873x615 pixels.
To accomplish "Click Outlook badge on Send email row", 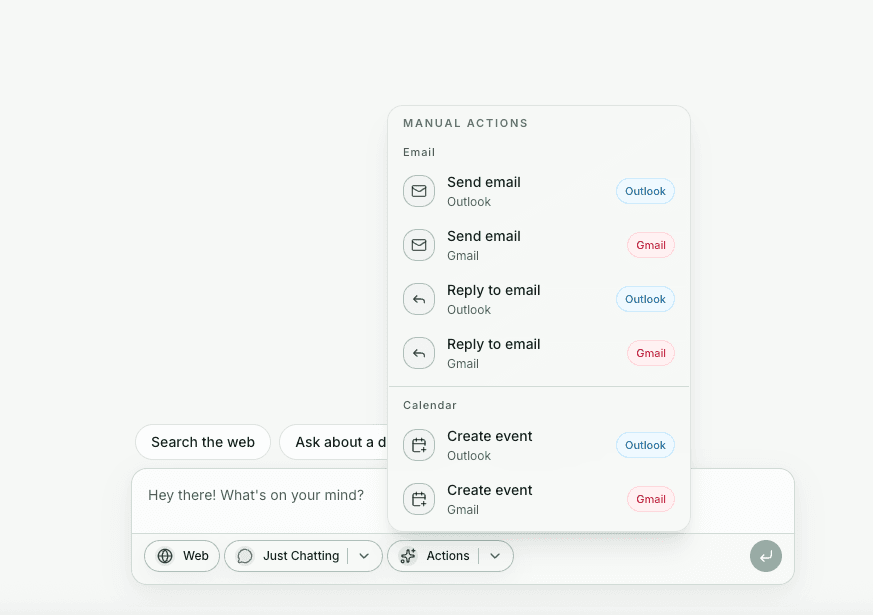I will click(645, 191).
